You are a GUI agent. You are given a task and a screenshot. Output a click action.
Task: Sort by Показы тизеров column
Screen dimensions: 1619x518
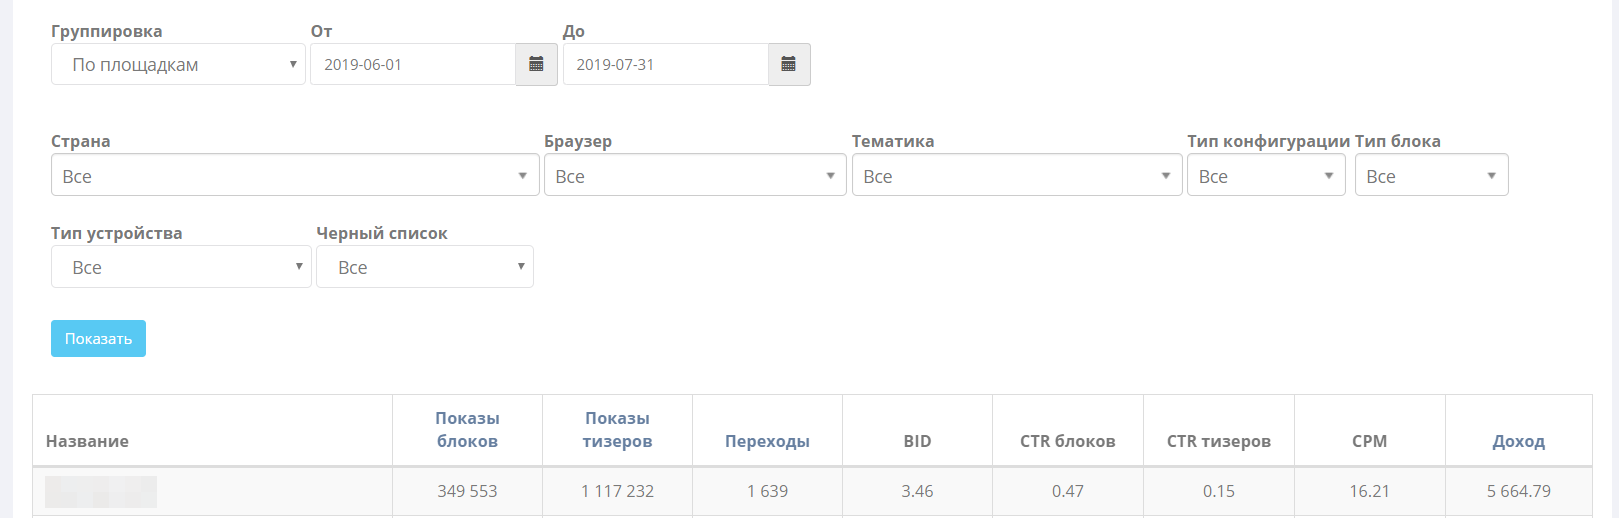tap(617, 430)
